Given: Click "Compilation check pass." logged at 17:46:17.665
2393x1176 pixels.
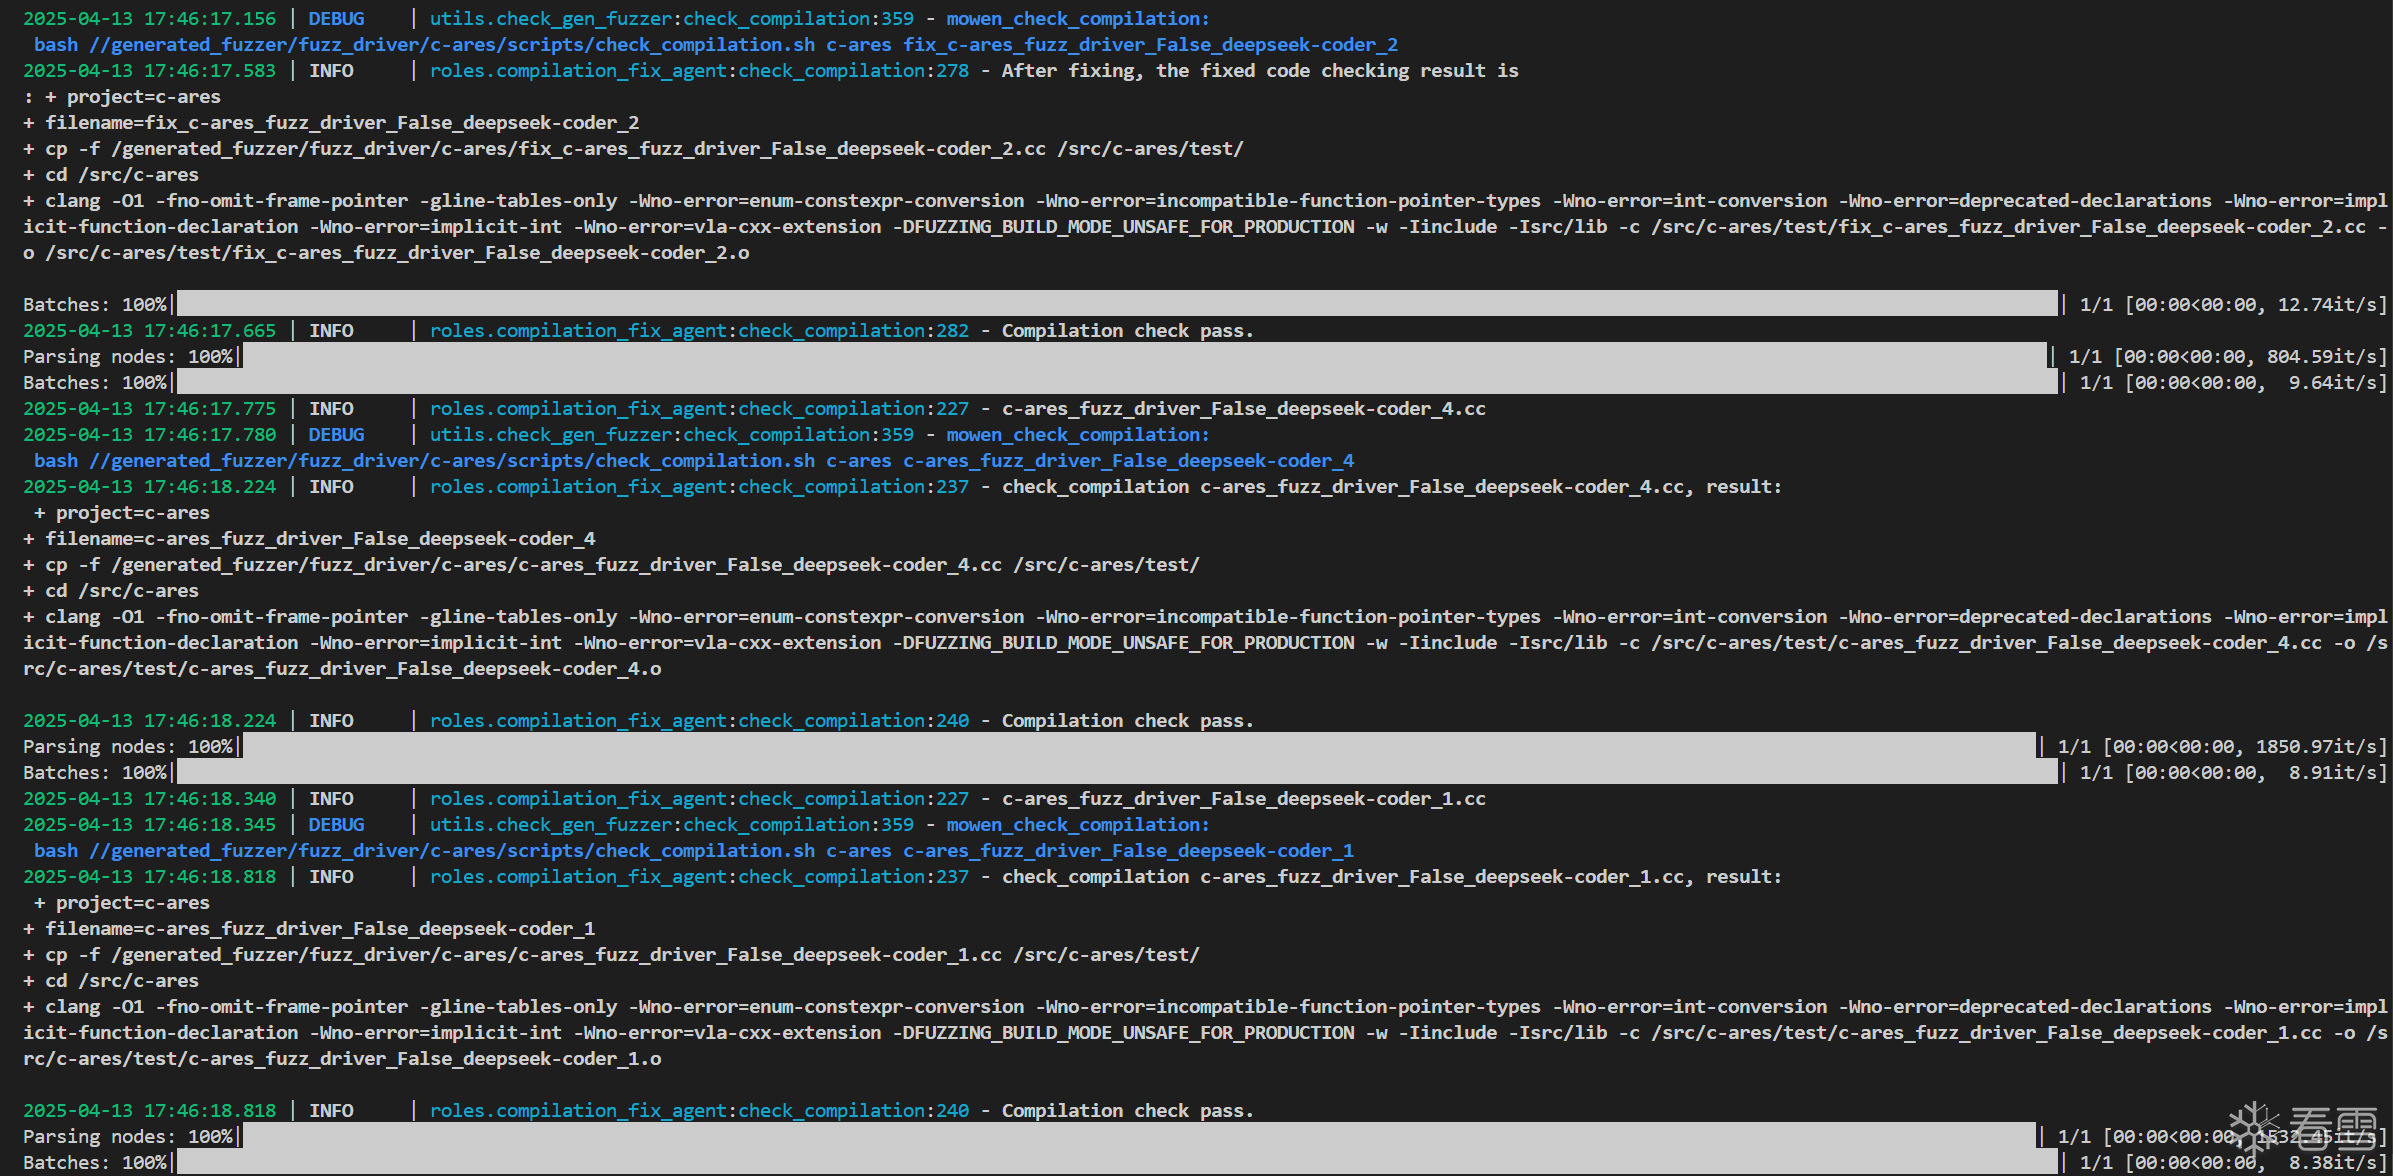Looking at the screenshot, I should click(x=1127, y=331).
